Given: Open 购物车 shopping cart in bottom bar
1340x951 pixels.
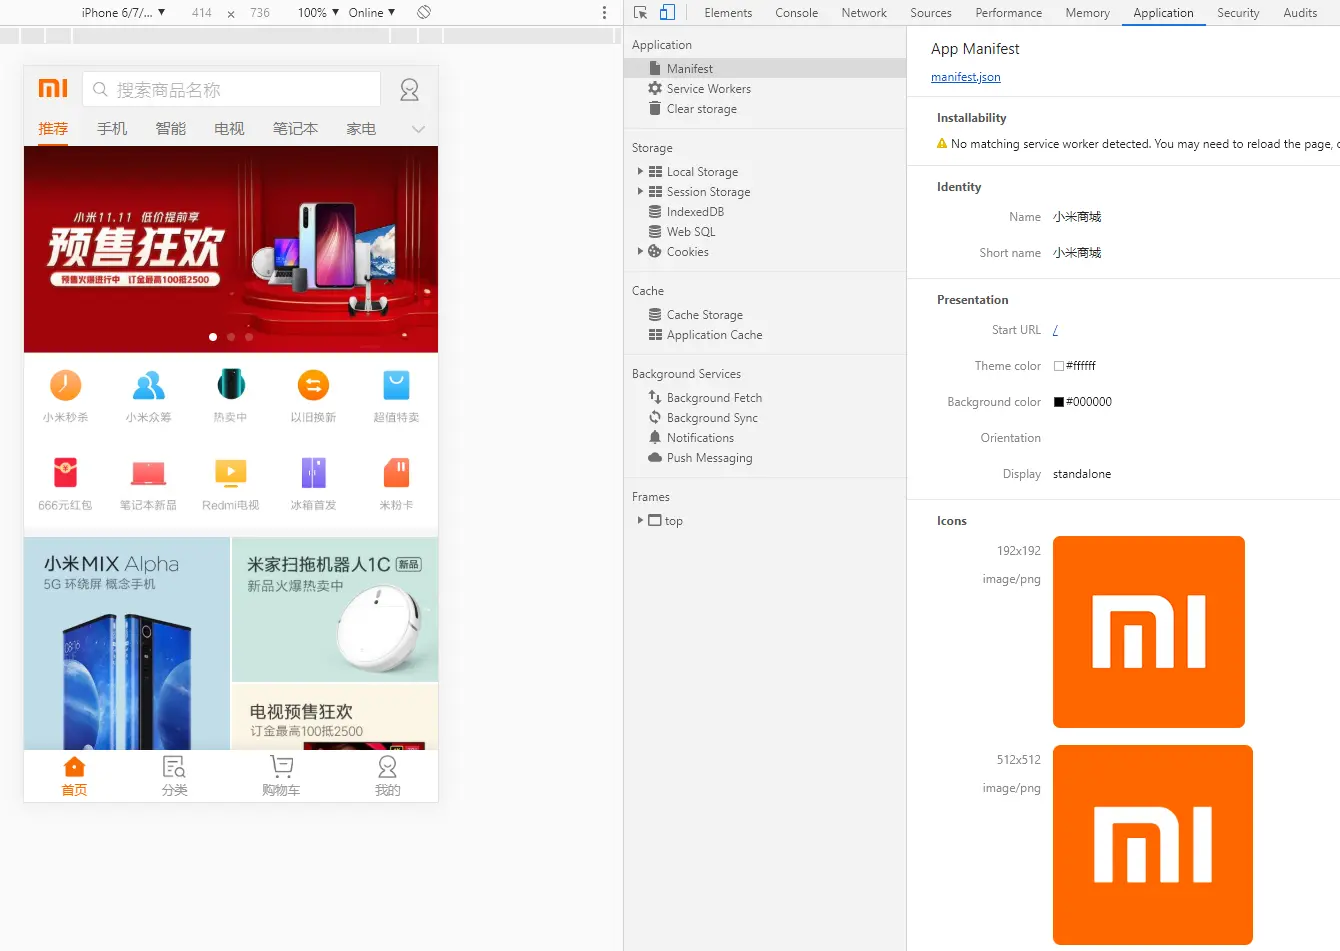Looking at the screenshot, I should coord(281,776).
